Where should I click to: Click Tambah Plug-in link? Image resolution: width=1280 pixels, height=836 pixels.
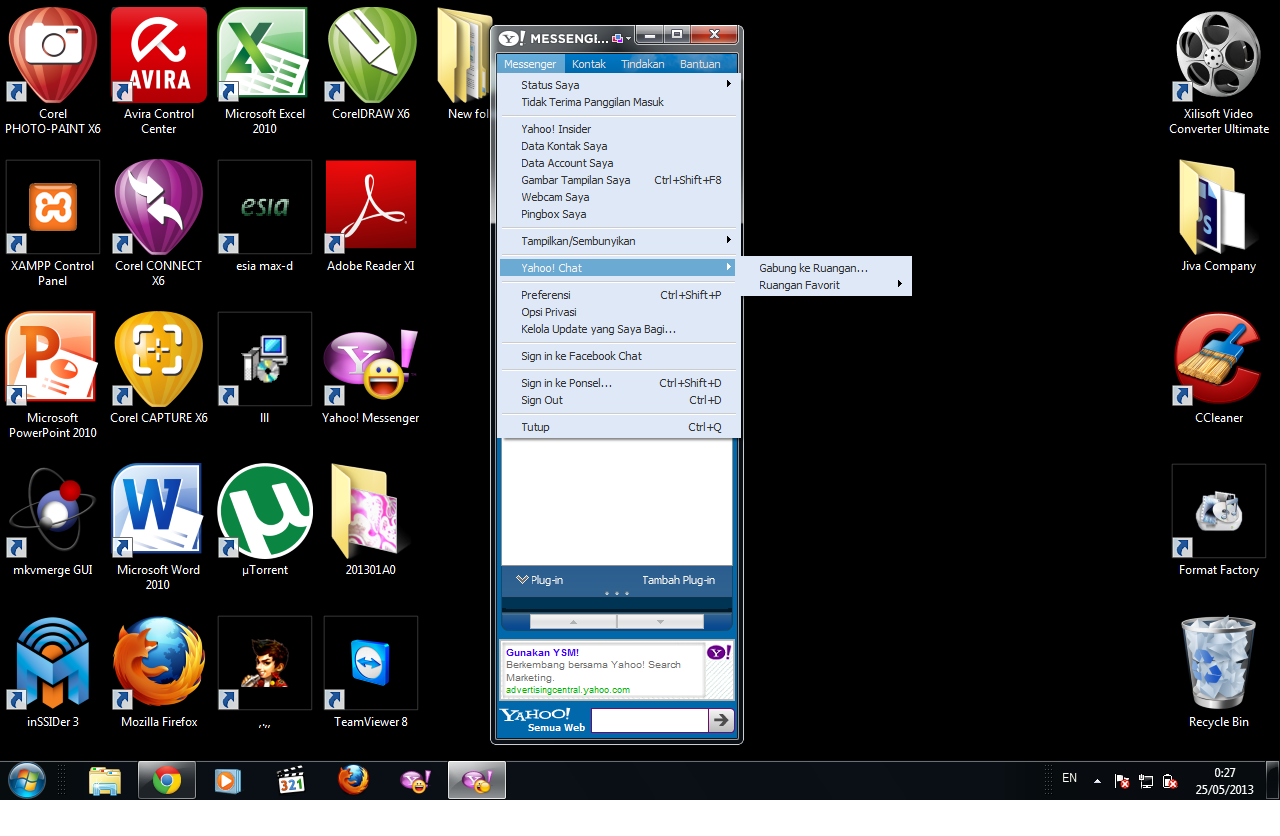(678, 580)
